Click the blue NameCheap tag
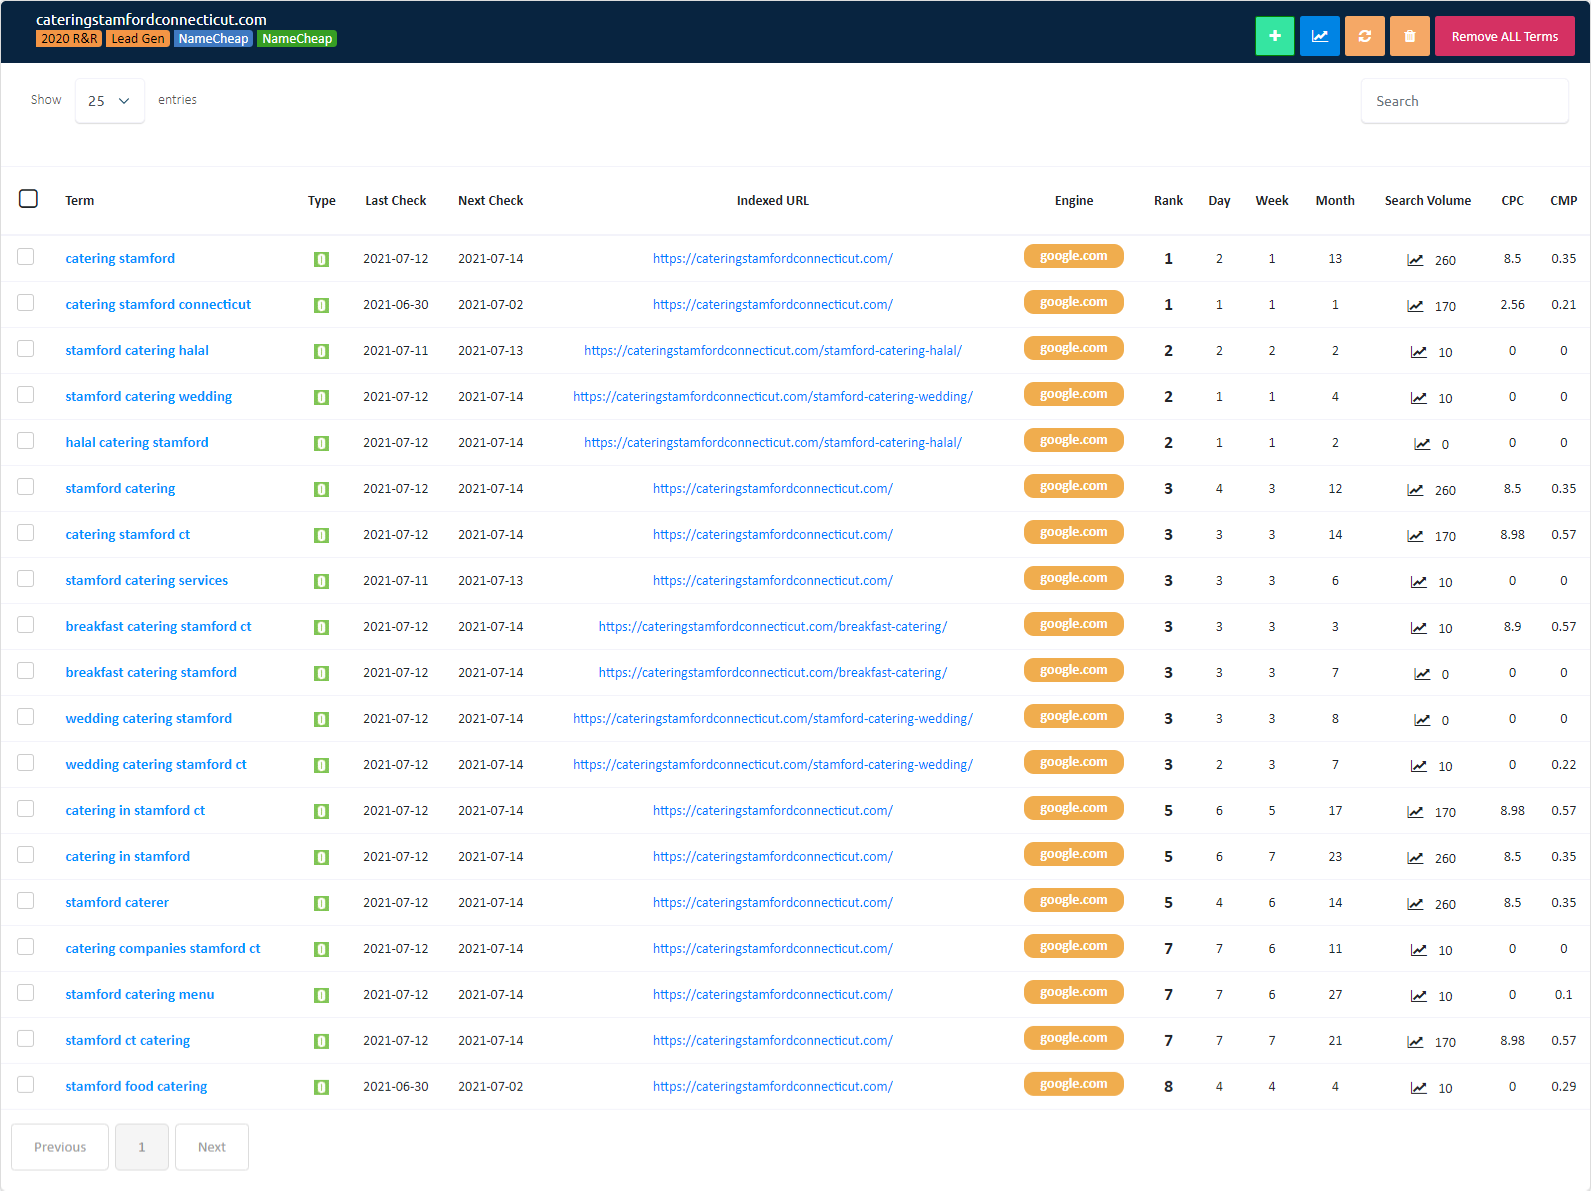Screen dimensions: 1591x1195 pos(213,39)
